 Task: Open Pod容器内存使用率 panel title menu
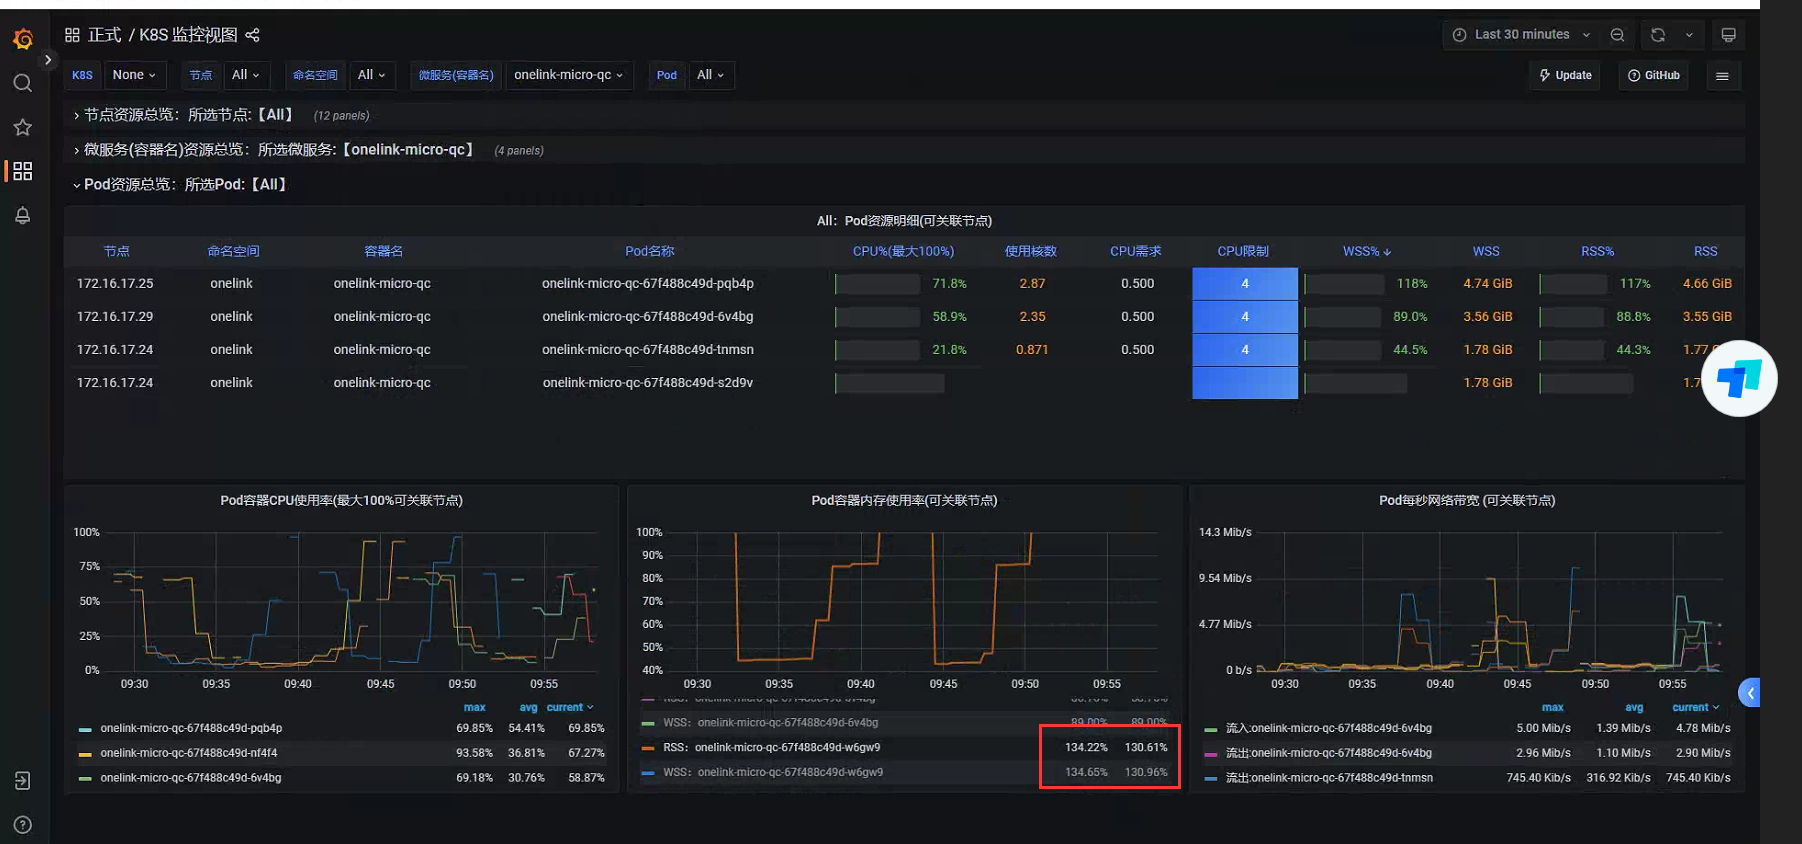pos(904,500)
